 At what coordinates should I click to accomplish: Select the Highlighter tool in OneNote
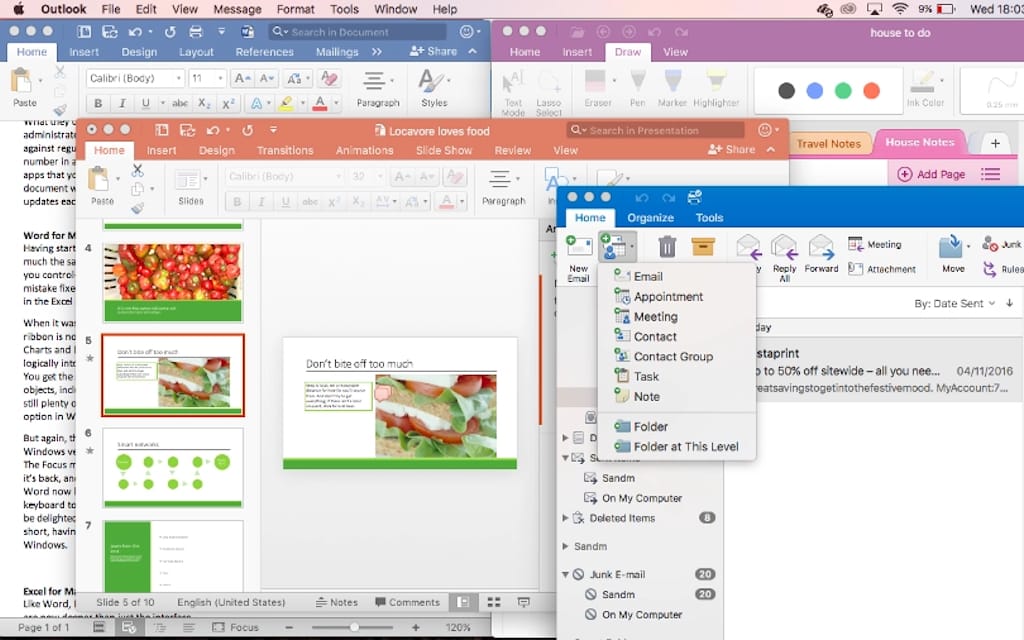pos(716,88)
